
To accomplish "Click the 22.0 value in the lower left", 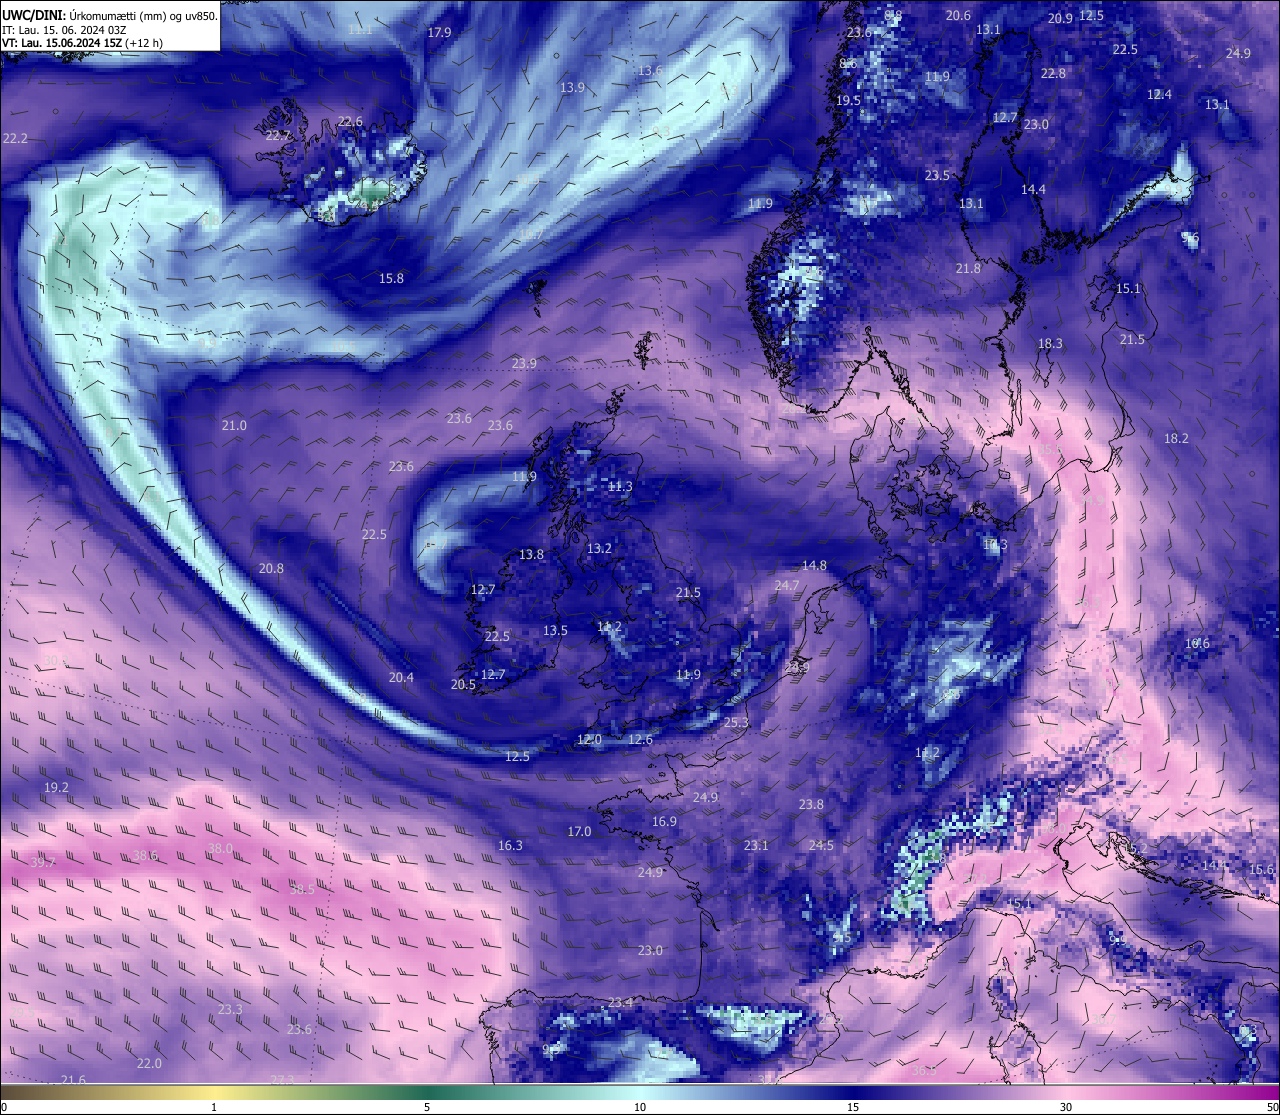I will [x=149, y=1063].
